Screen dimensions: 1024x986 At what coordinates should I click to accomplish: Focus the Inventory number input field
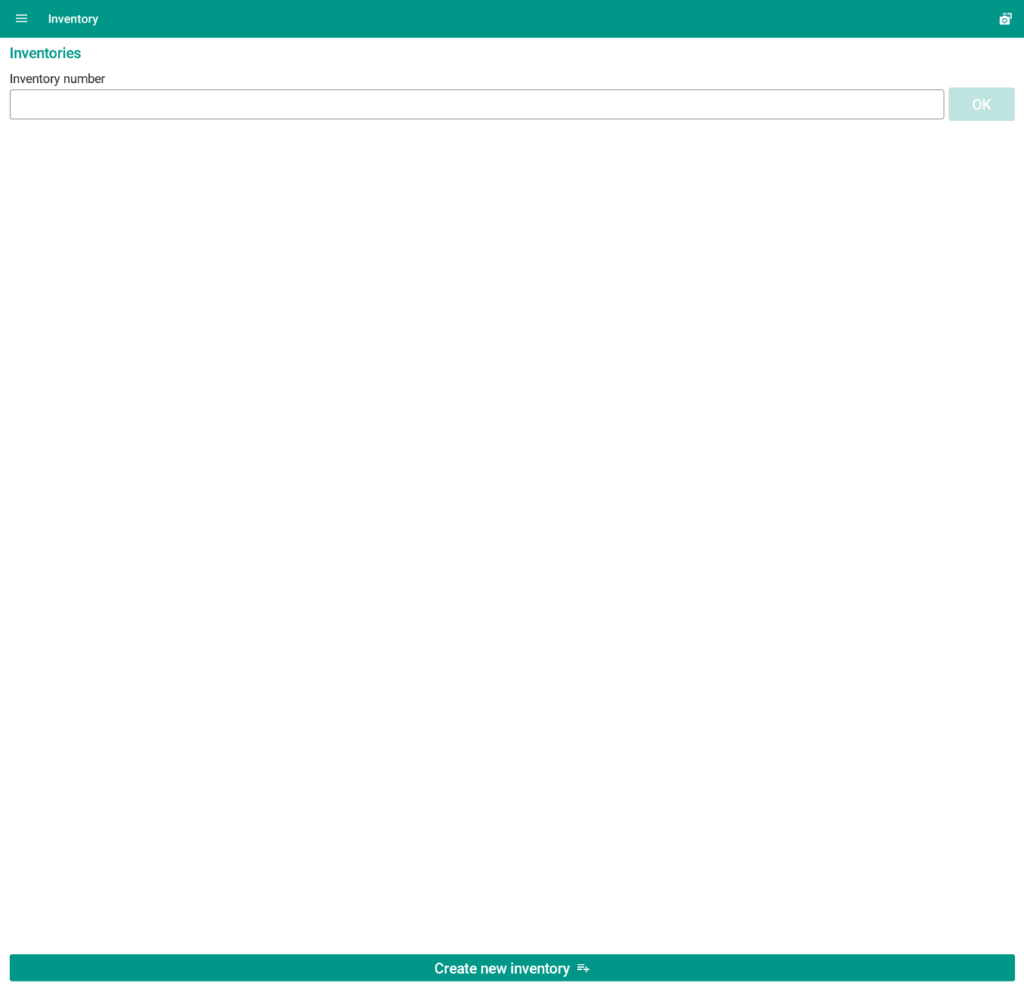[476, 104]
